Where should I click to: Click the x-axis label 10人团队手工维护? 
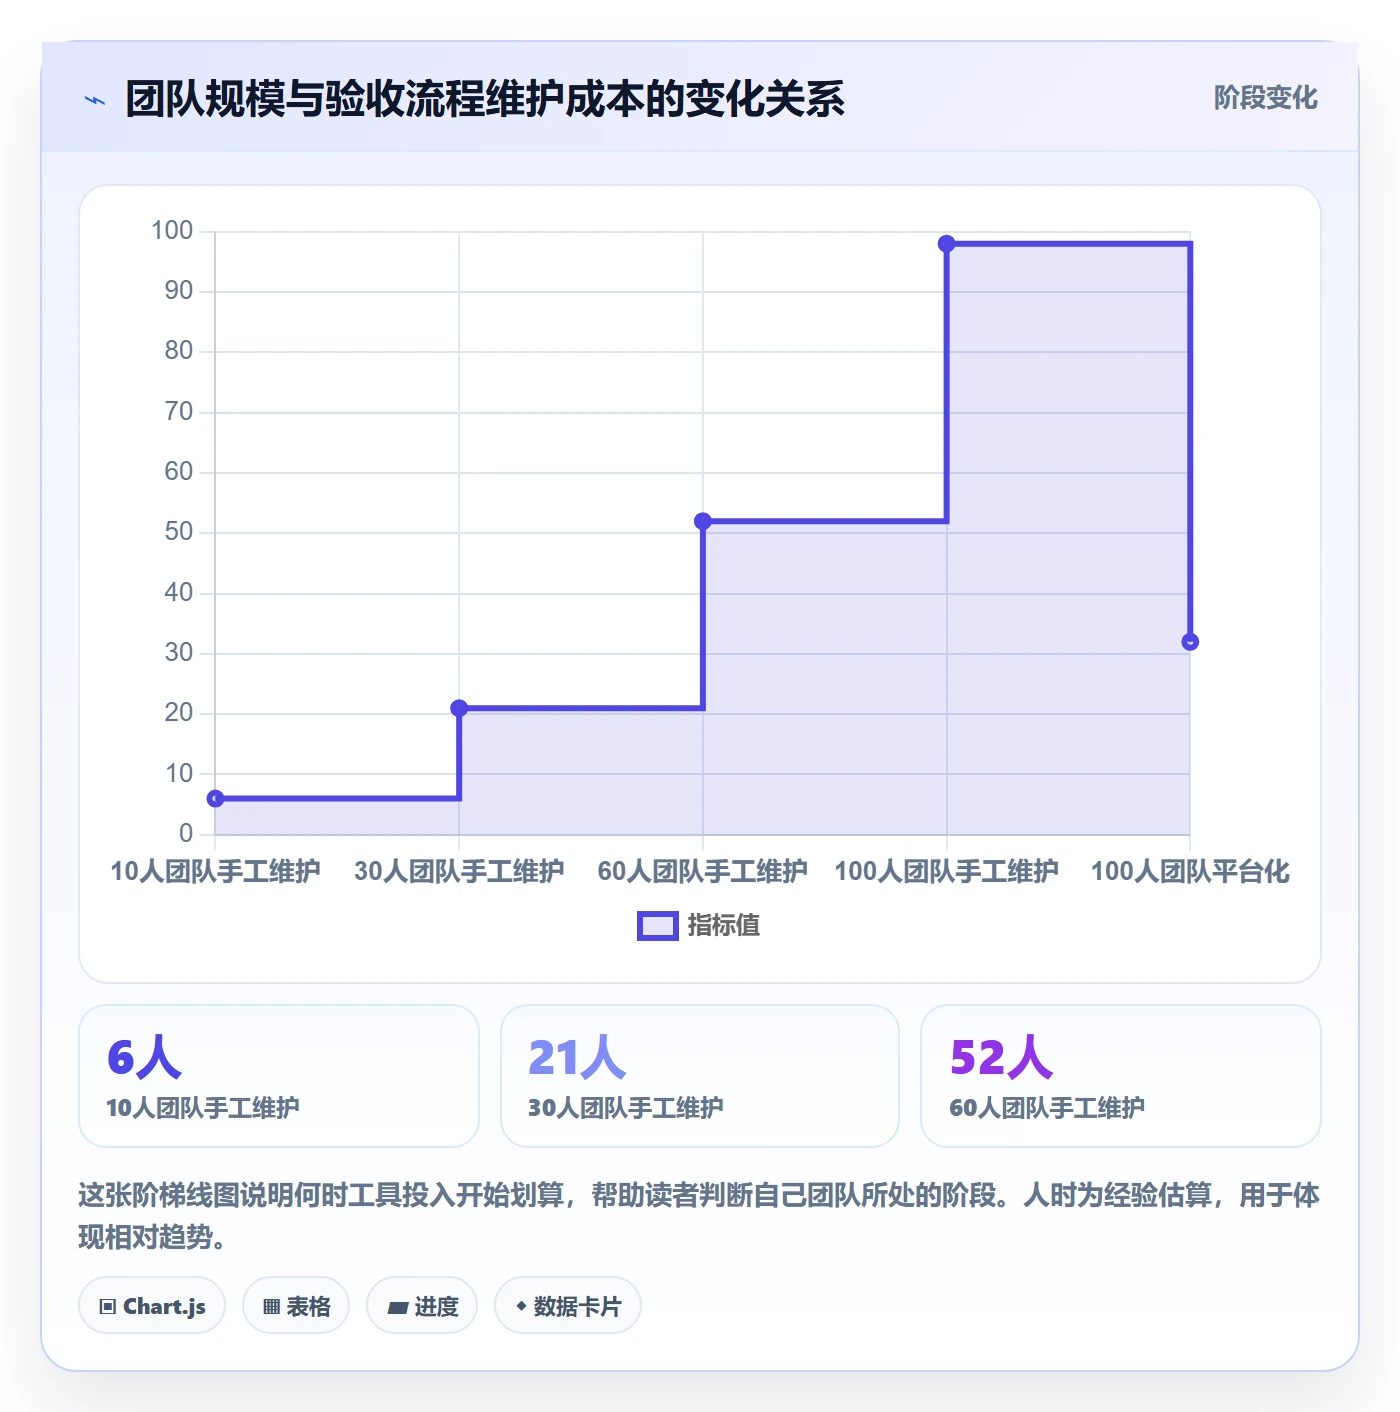[x=215, y=871]
